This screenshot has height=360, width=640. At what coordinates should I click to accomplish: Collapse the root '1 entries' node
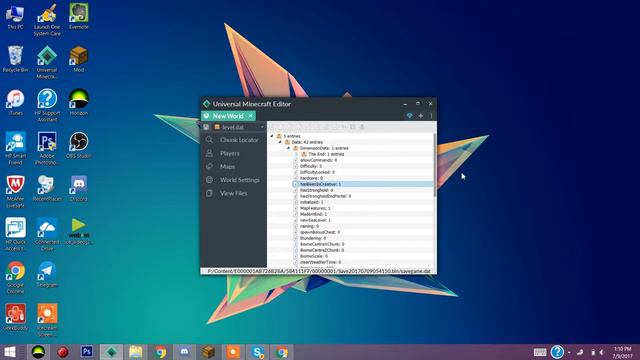272,136
